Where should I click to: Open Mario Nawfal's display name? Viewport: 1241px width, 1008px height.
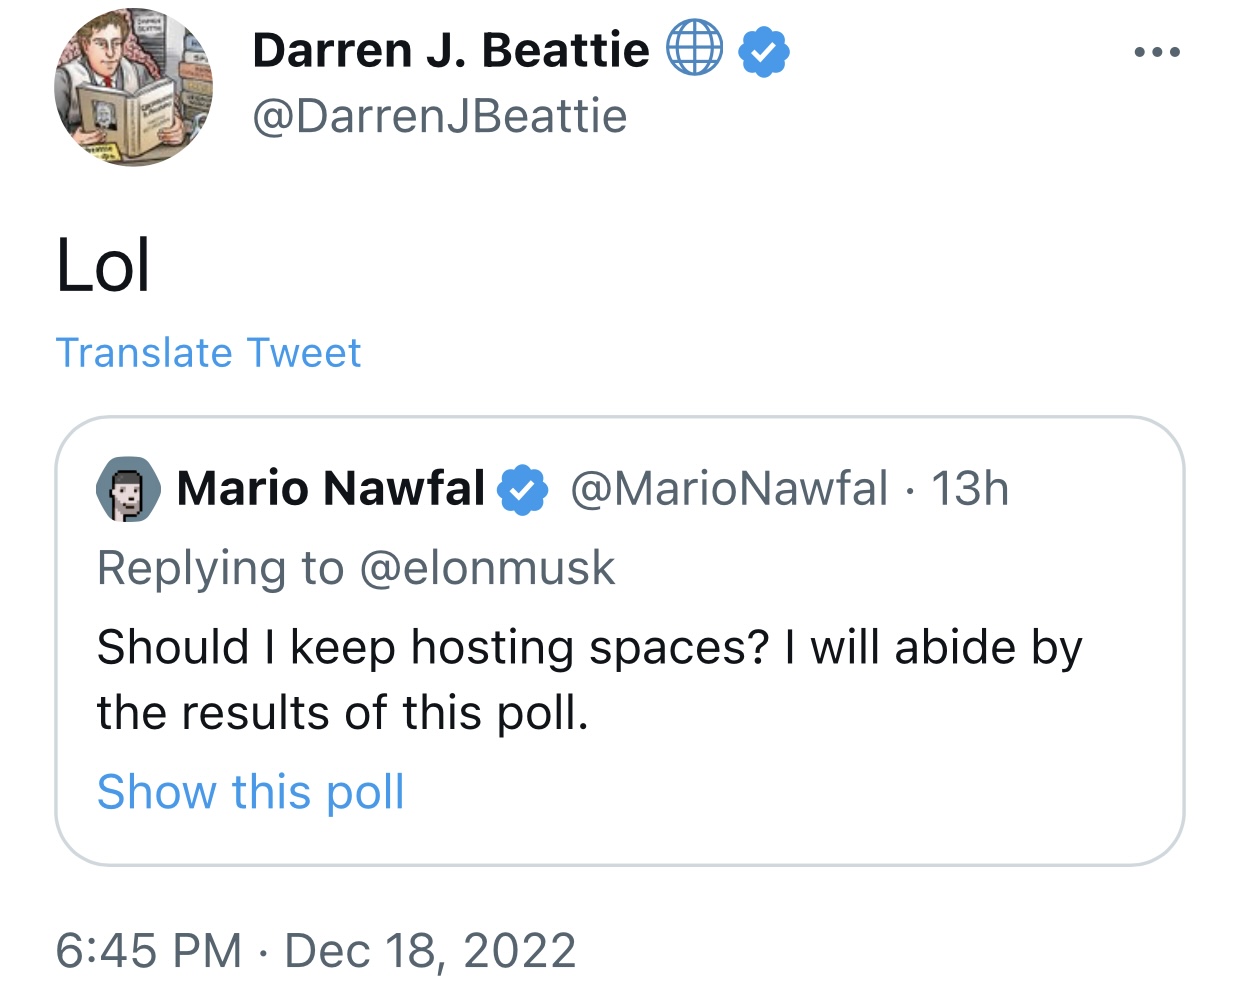click(331, 489)
